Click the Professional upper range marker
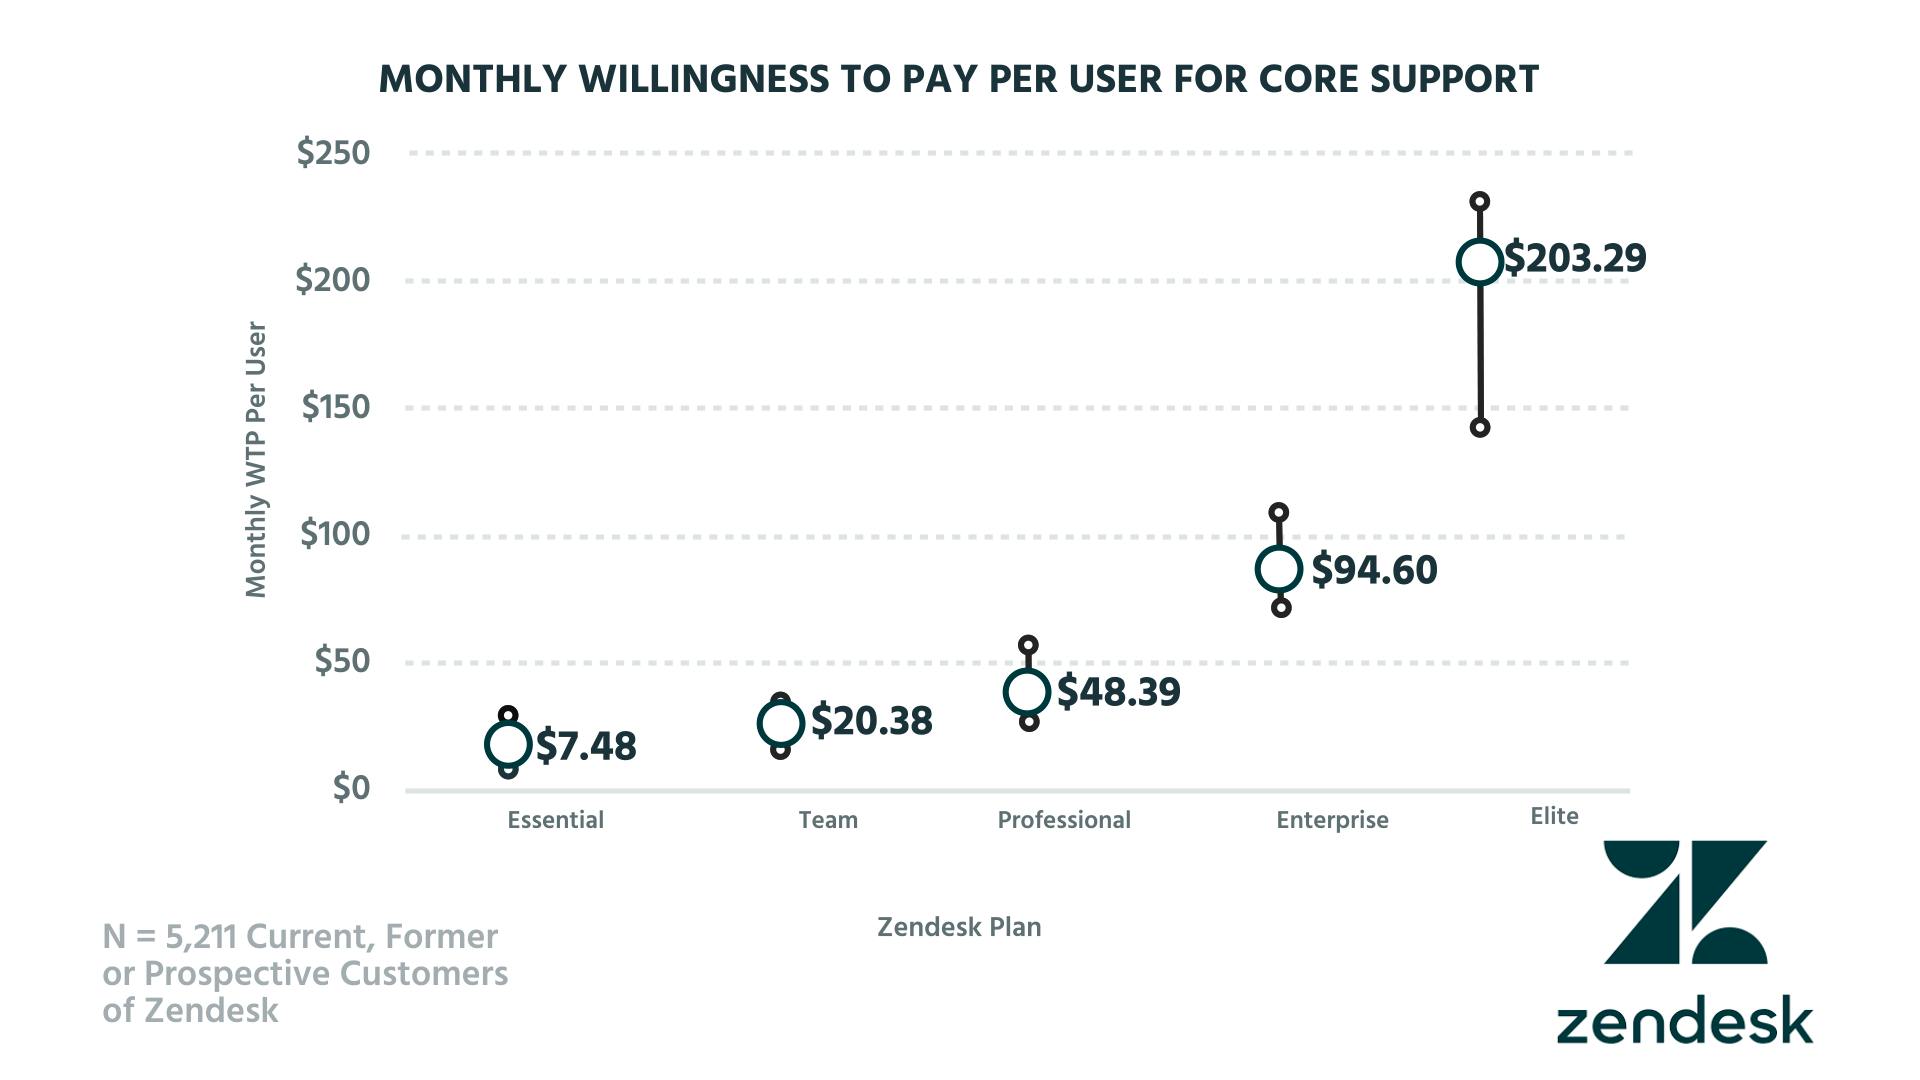This screenshot has width=1920, height=1080. [x=1028, y=645]
